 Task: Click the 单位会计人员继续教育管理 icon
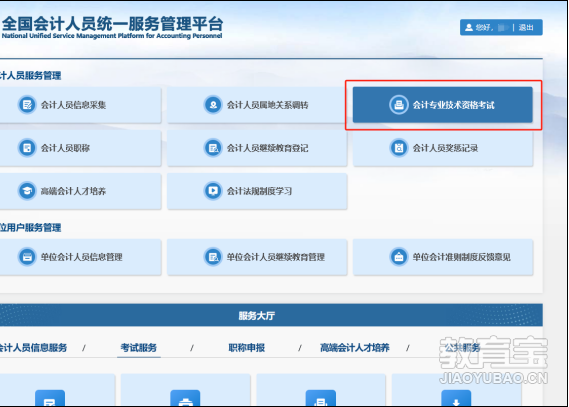(x=213, y=257)
